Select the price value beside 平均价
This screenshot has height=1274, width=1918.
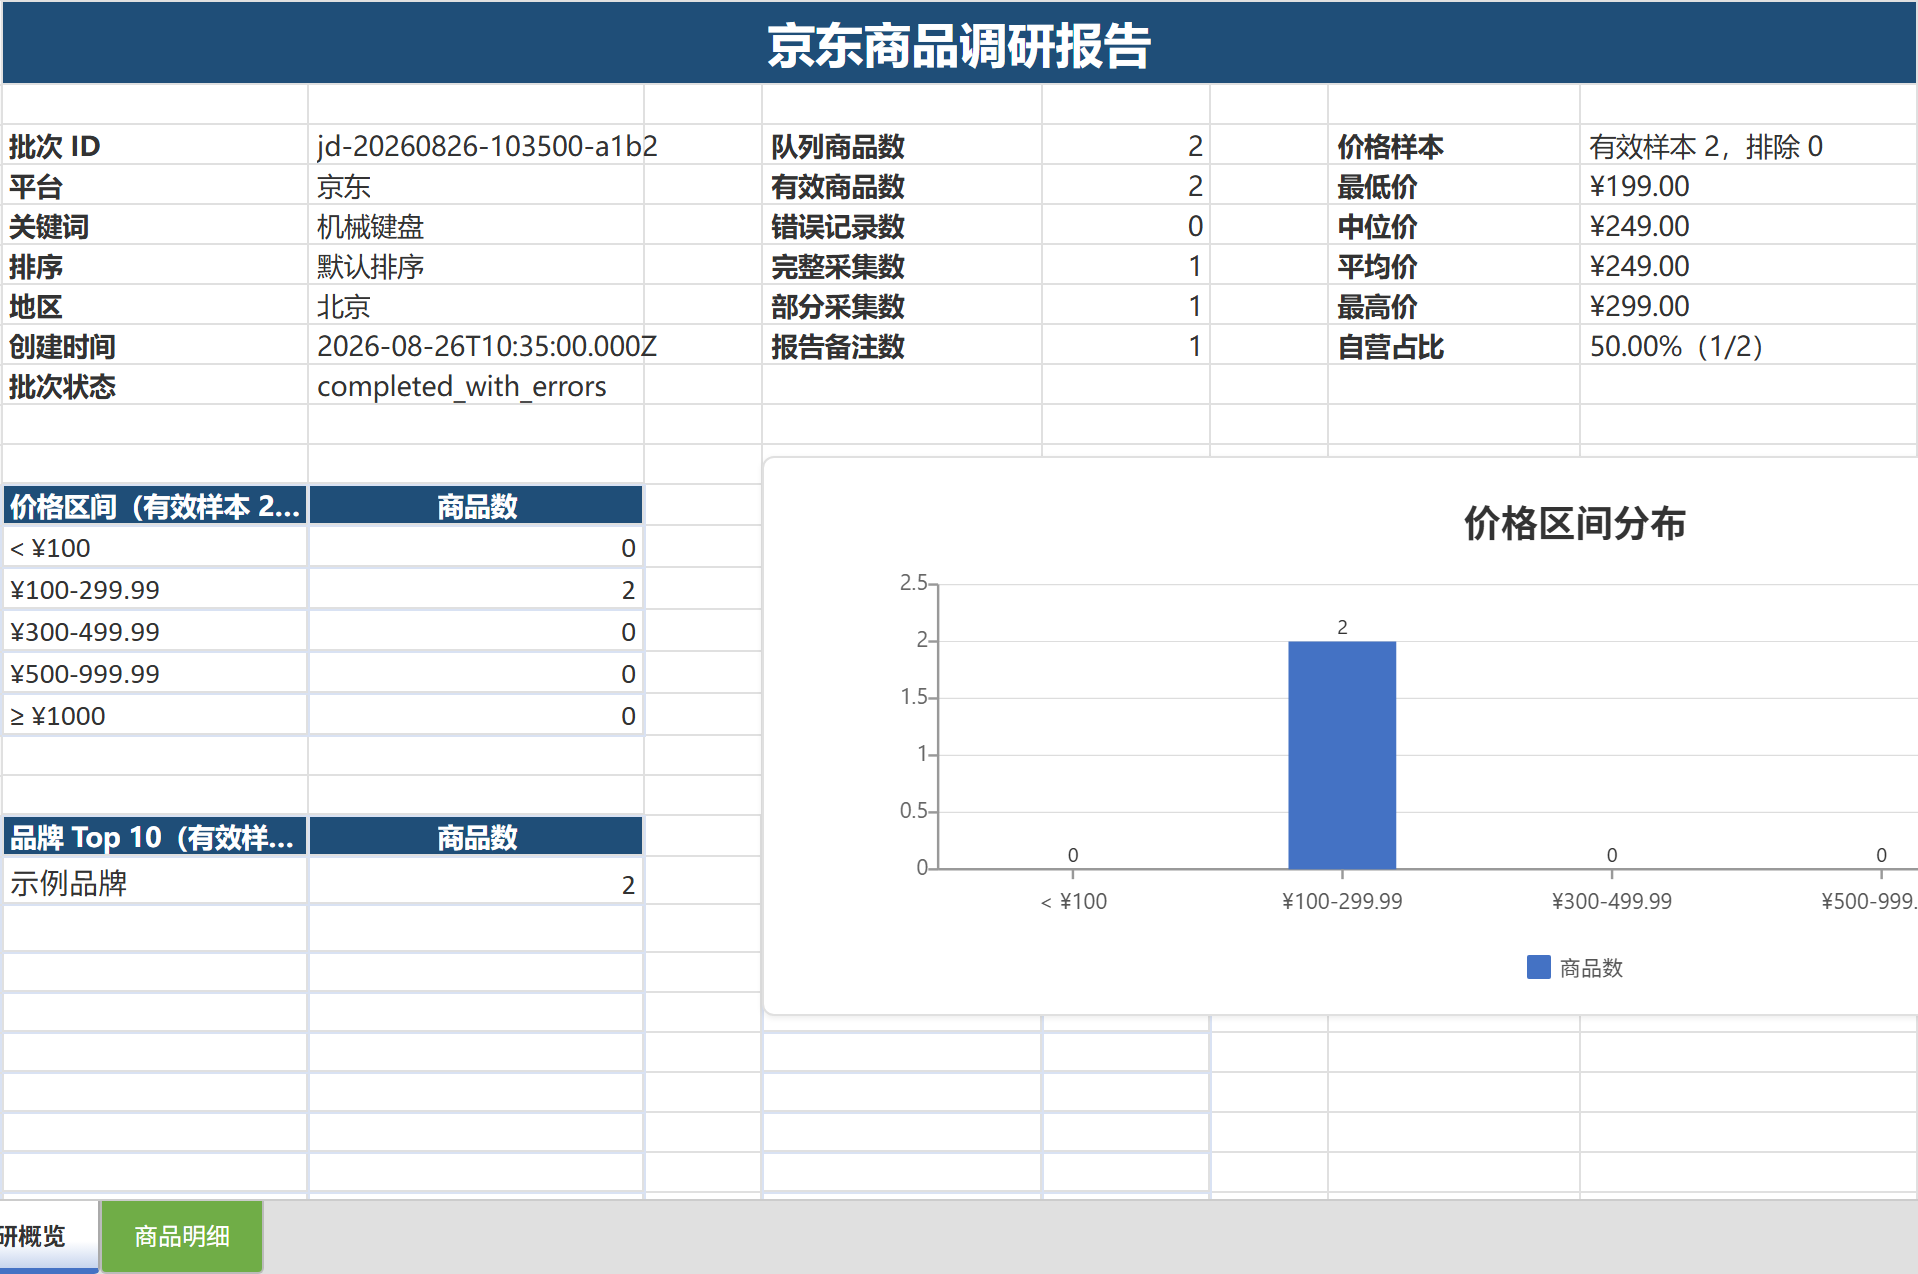click(1749, 266)
